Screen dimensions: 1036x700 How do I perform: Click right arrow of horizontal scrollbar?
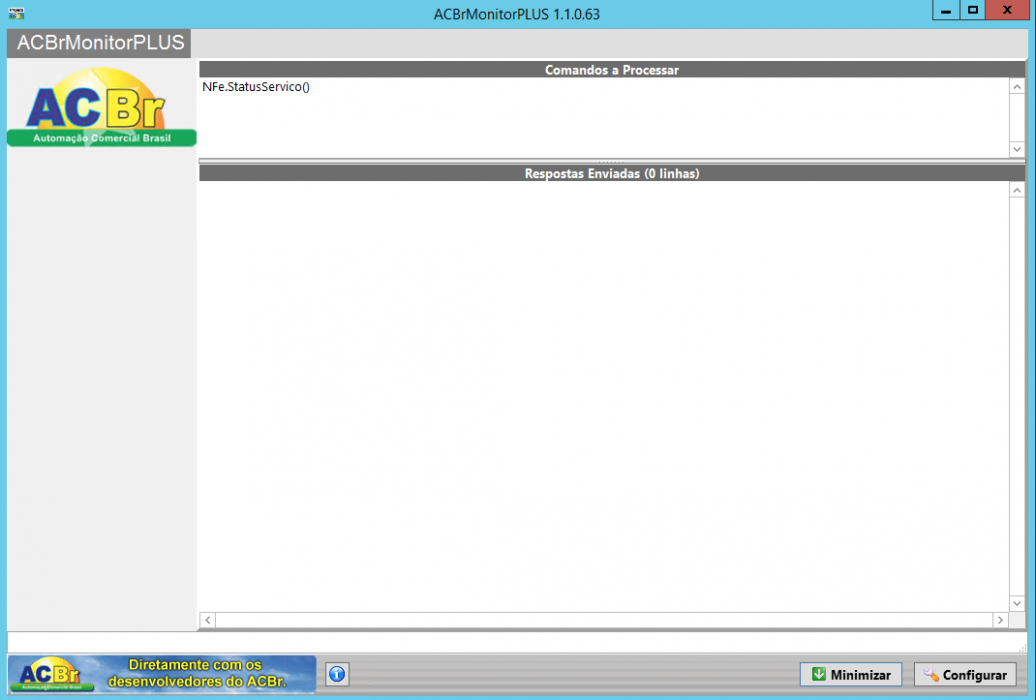(x=1000, y=620)
